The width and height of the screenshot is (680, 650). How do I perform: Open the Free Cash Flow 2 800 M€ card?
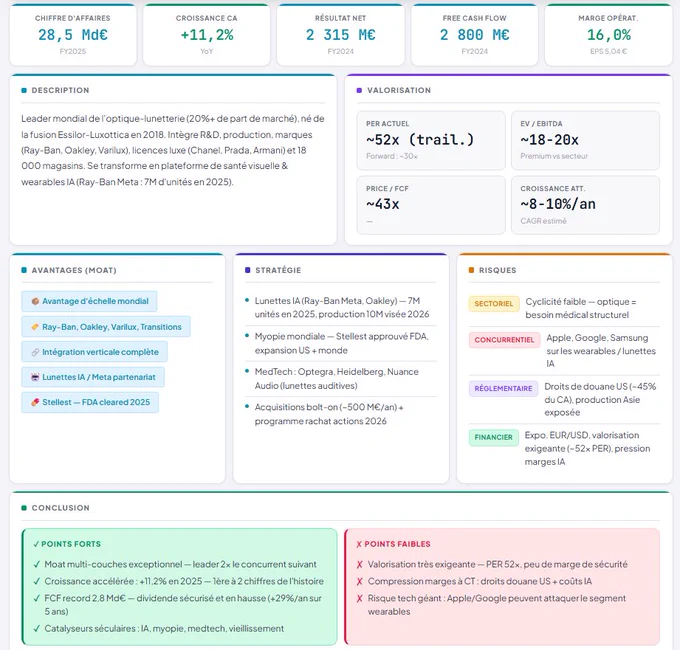[x=475, y=35]
